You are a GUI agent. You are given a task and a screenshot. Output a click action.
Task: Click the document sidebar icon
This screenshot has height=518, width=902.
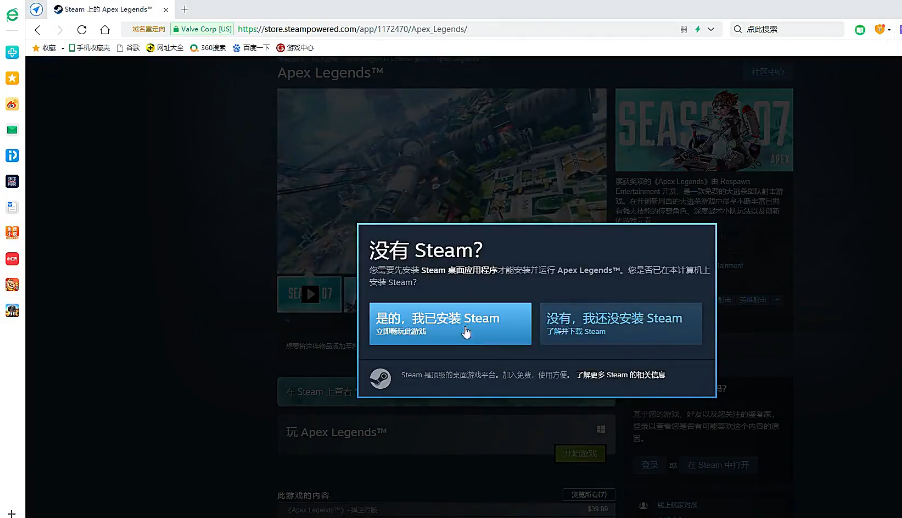point(12,207)
